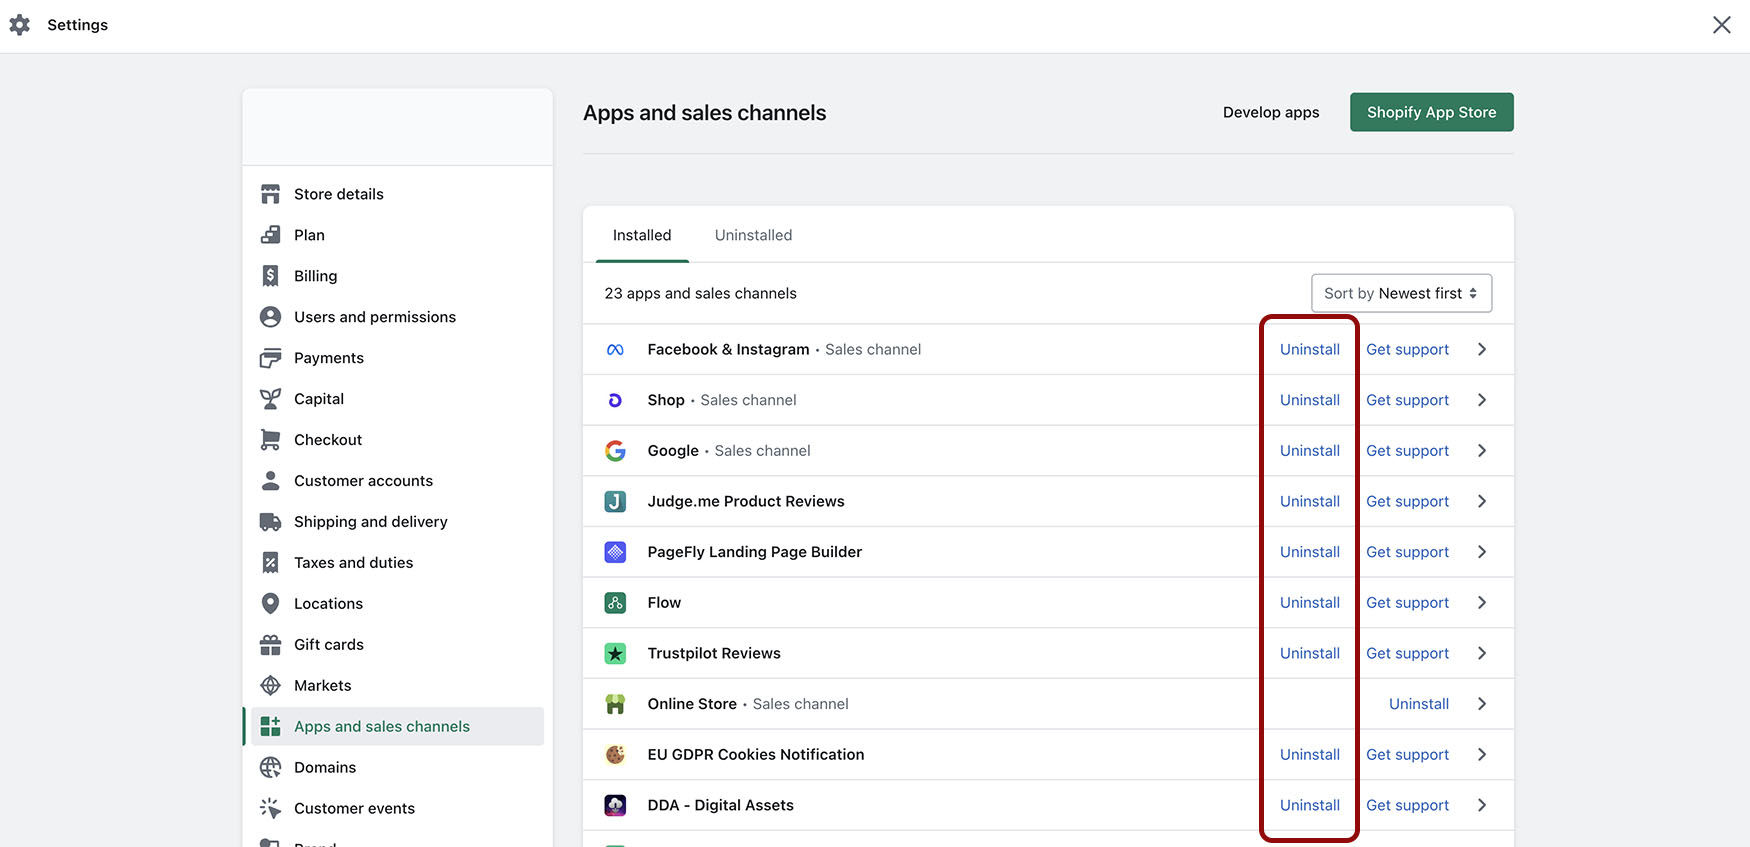
Task: Click the Shop app logo icon
Action: [x=615, y=400]
